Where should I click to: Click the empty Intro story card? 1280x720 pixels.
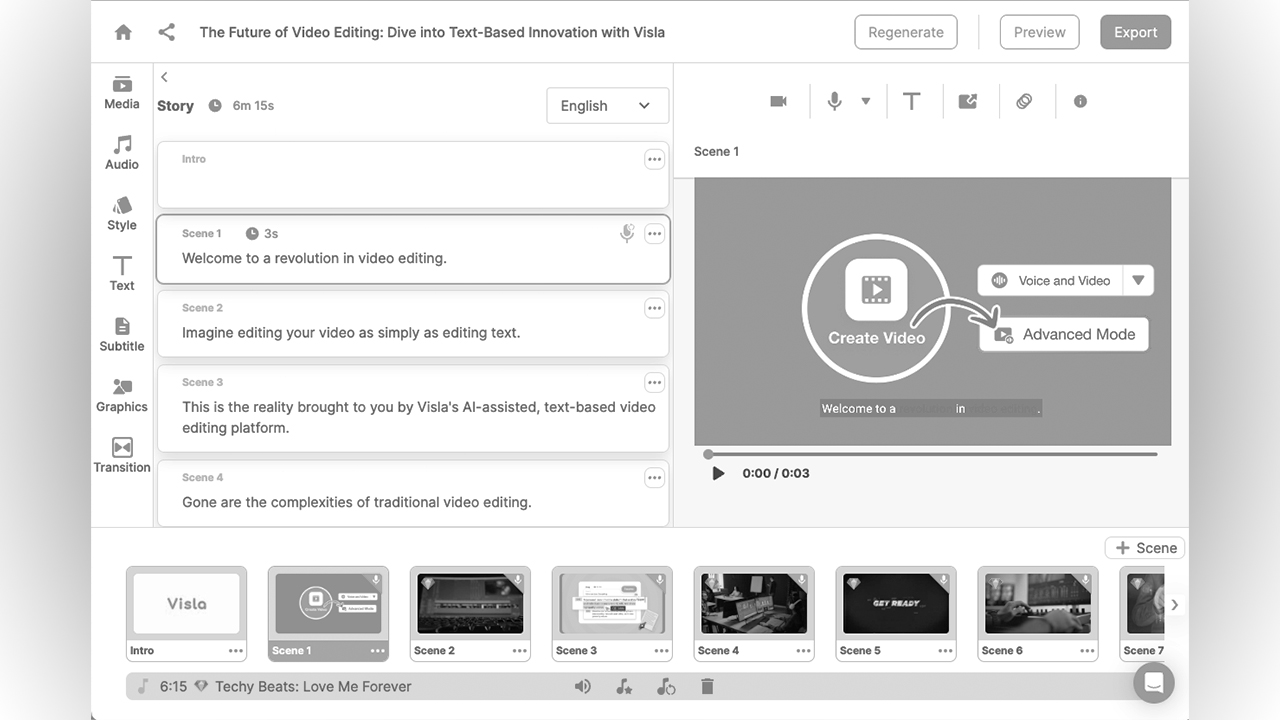(x=413, y=174)
